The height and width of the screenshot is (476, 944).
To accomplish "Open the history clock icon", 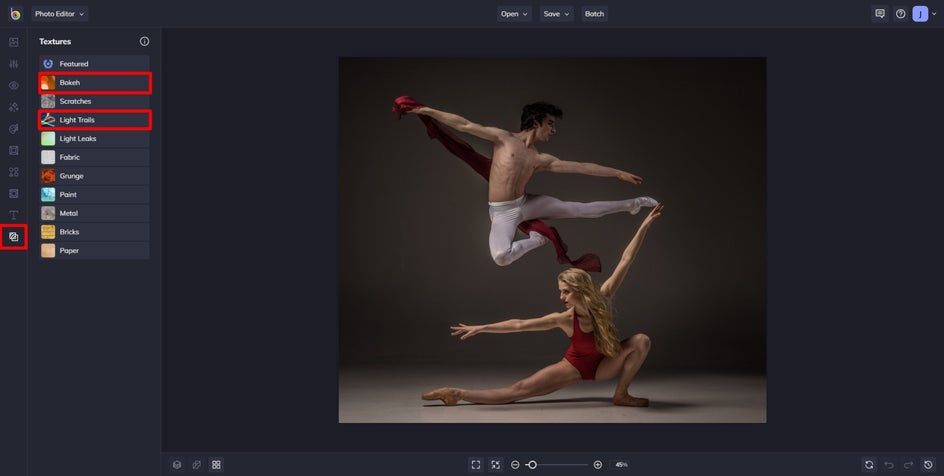I will 928,465.
